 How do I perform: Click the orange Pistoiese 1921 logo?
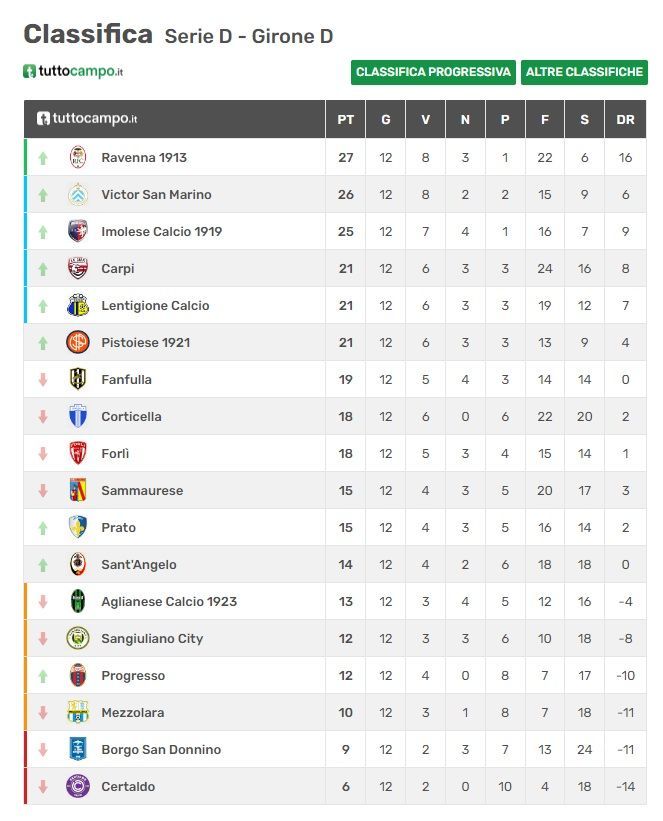[78, 342]
